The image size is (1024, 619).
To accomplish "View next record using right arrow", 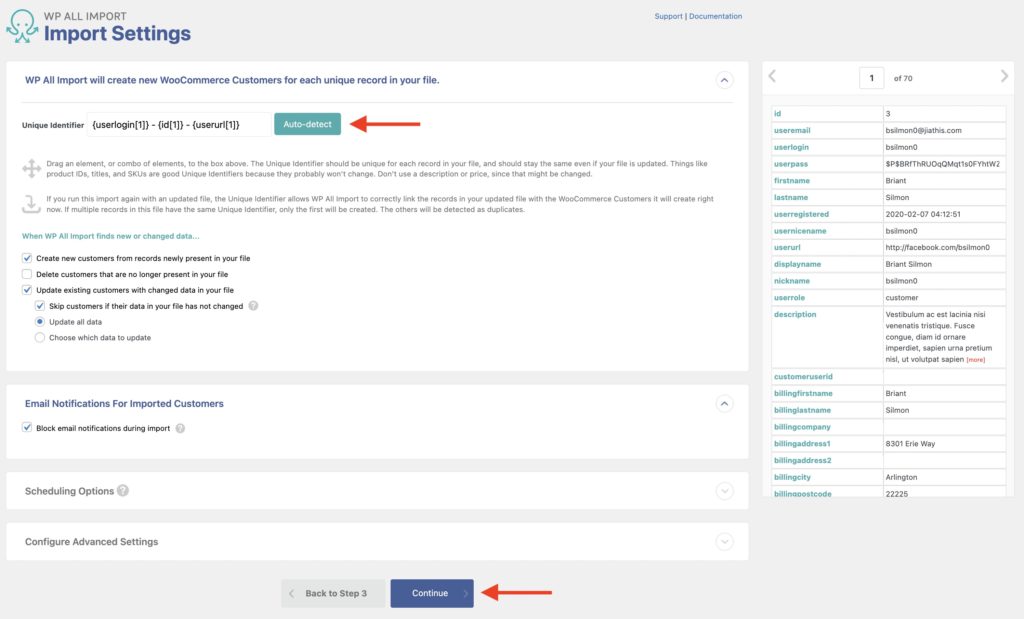I will pos(1004,77).
